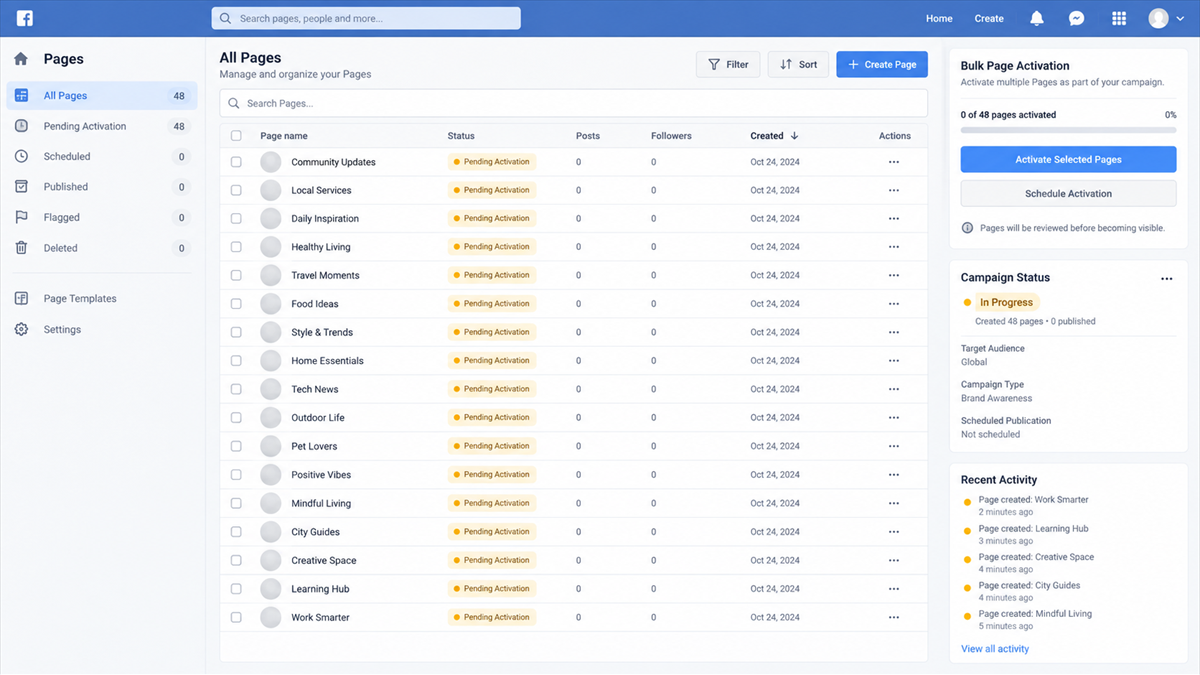Click the Followers column header
This screenshot has width=1200, height=675.
[671, 136]
